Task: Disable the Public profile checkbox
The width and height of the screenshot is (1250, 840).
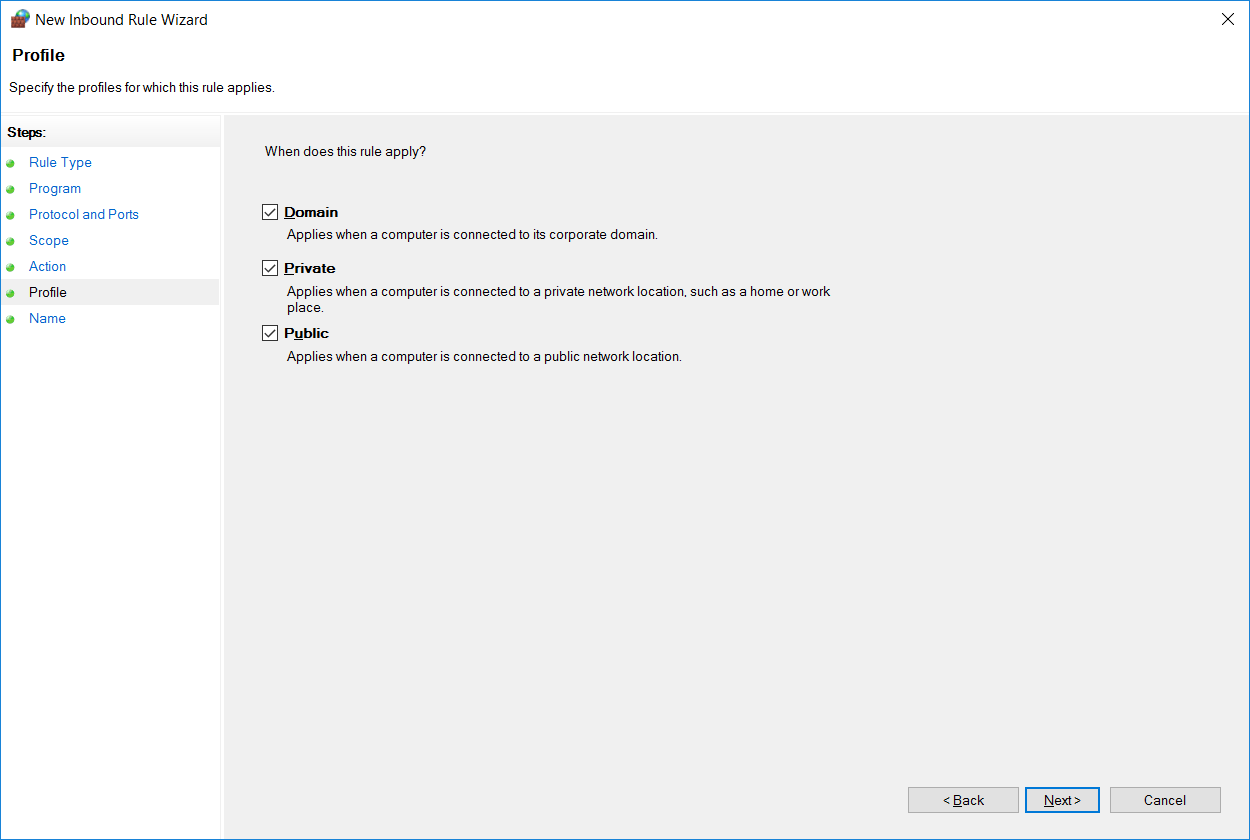Action: tap(270, 333)
